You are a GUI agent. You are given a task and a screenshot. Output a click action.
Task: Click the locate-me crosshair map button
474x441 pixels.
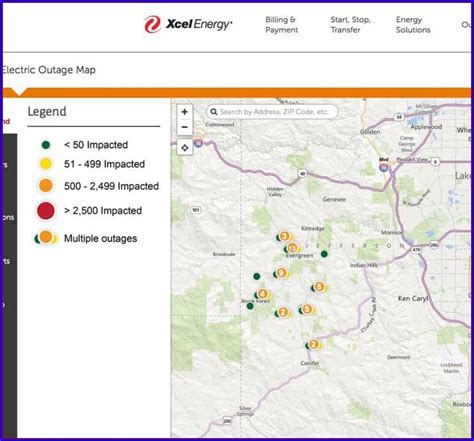click(x=185, y=148)
